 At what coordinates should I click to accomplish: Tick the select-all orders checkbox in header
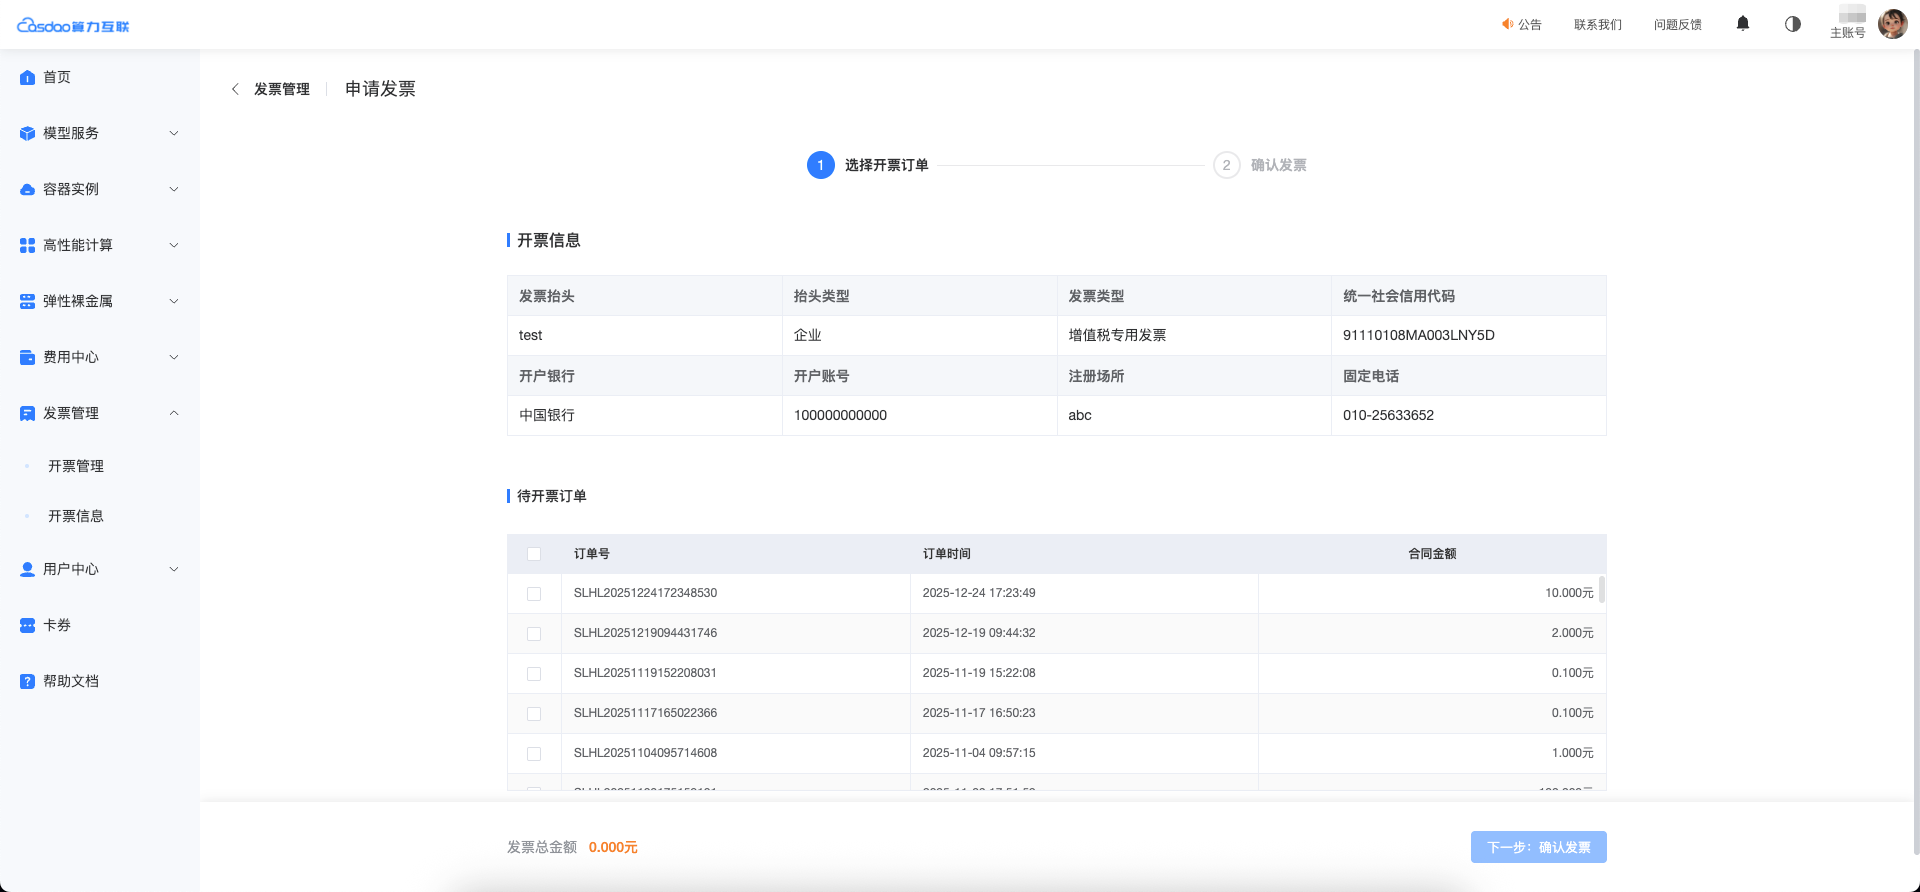click(534, 554)
